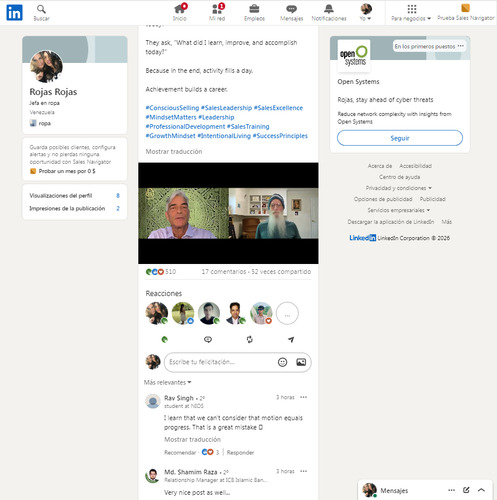
Task: Open the left sidebar profile photo
Action: (46, 66)
